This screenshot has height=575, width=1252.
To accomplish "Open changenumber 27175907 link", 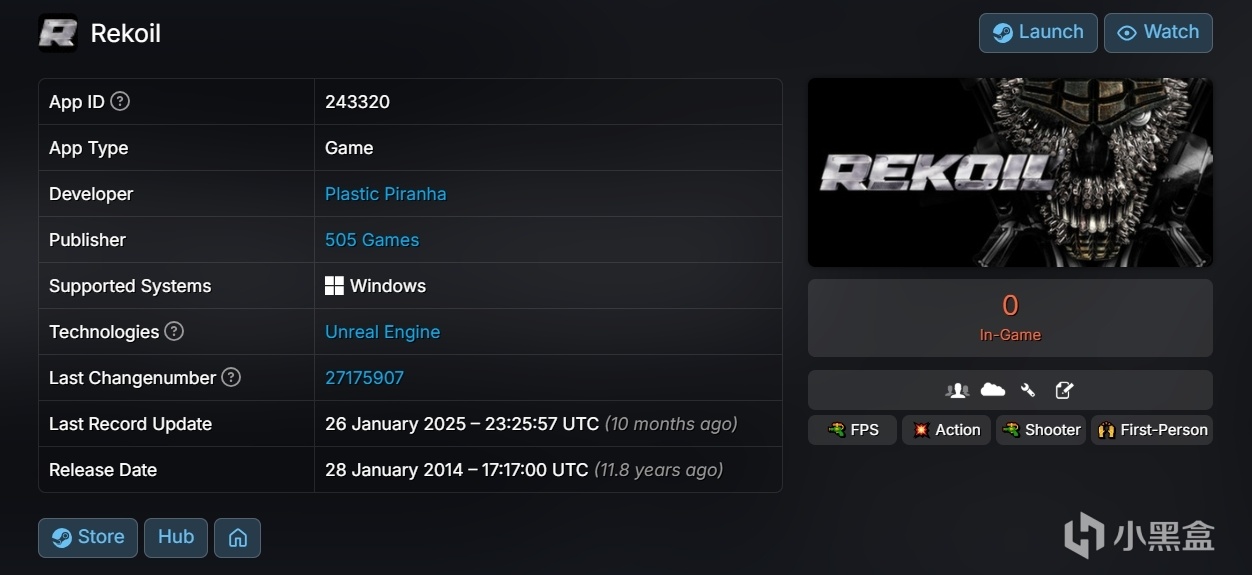I will click(x=364, y=378).
